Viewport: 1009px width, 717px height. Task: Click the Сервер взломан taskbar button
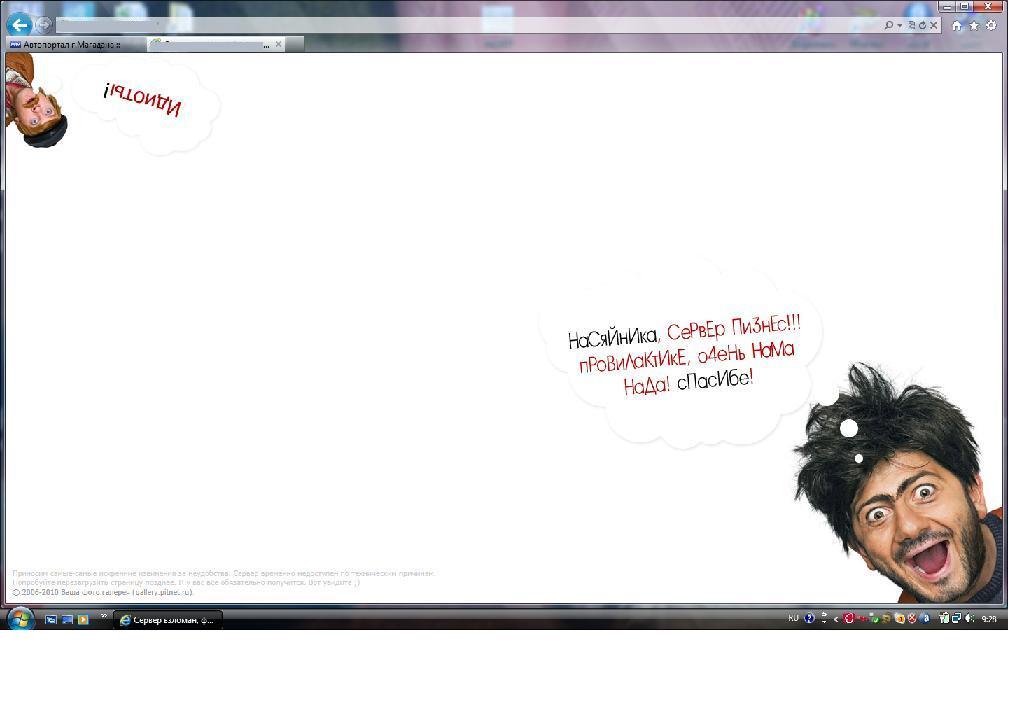tap(167, 620)
